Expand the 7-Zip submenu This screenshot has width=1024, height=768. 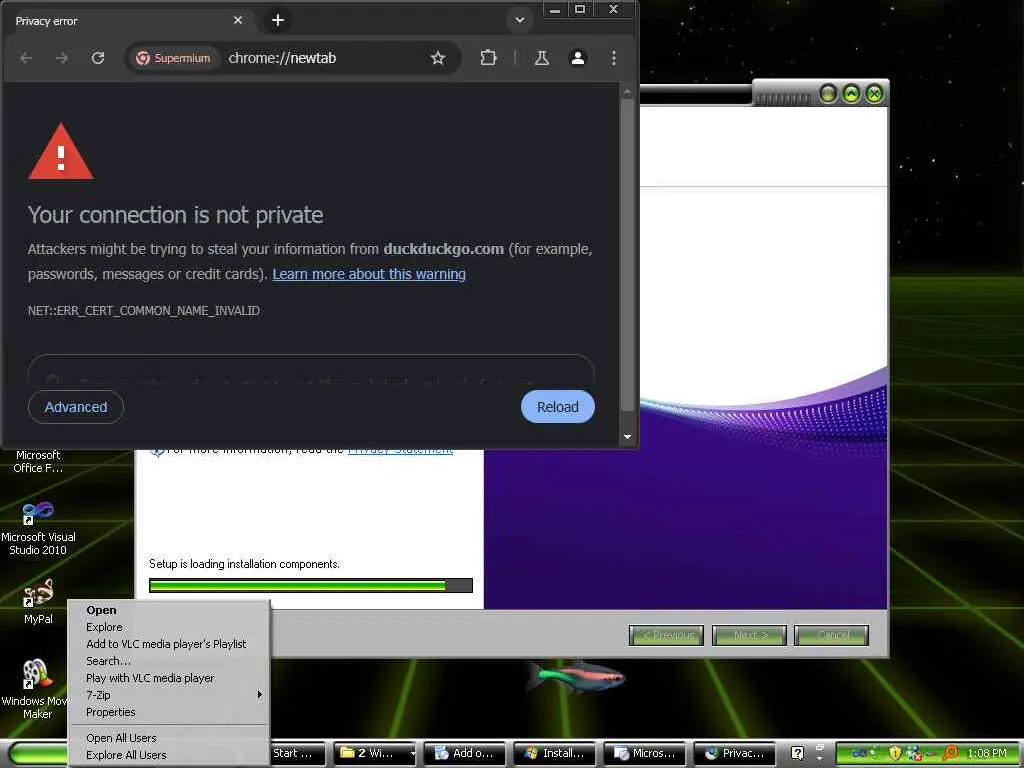[x=168, y=695]
